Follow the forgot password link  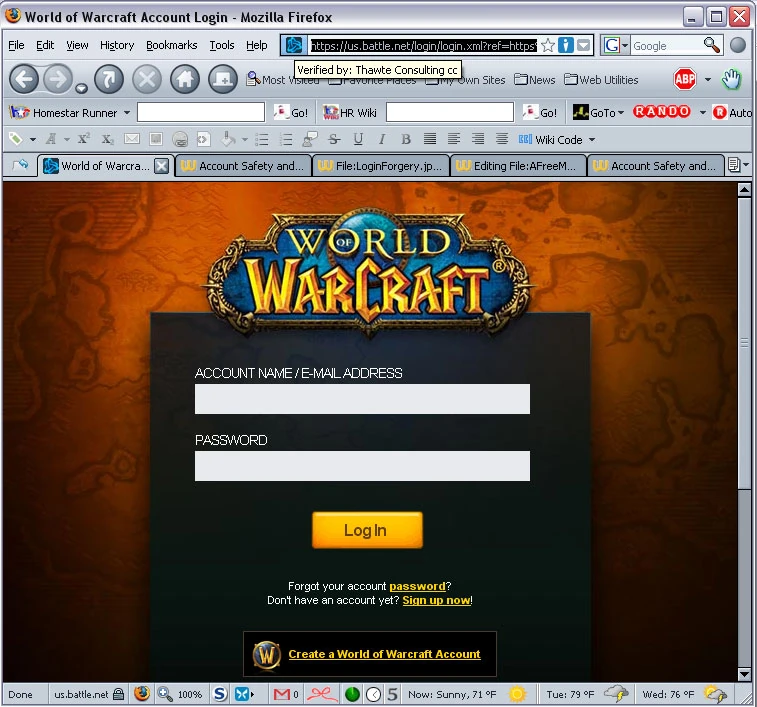417,586
